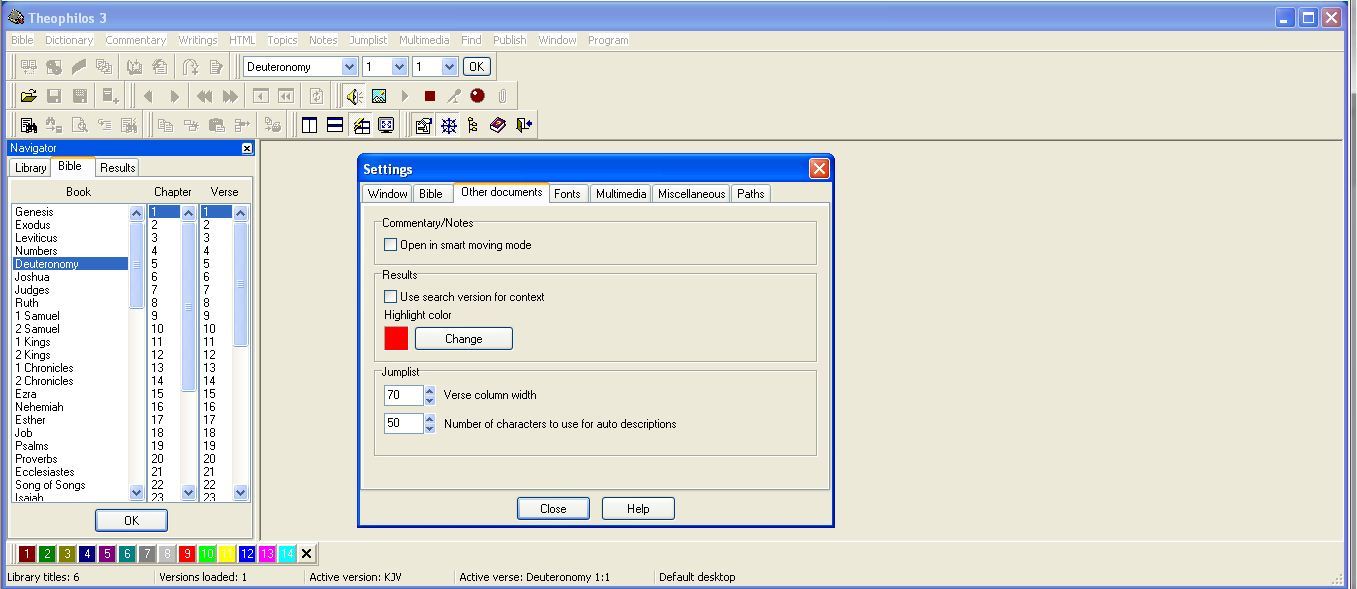Close the Settings dialog with Close button
The width and height of the screenshot is (1357, 589).
[x=553, y=508]
